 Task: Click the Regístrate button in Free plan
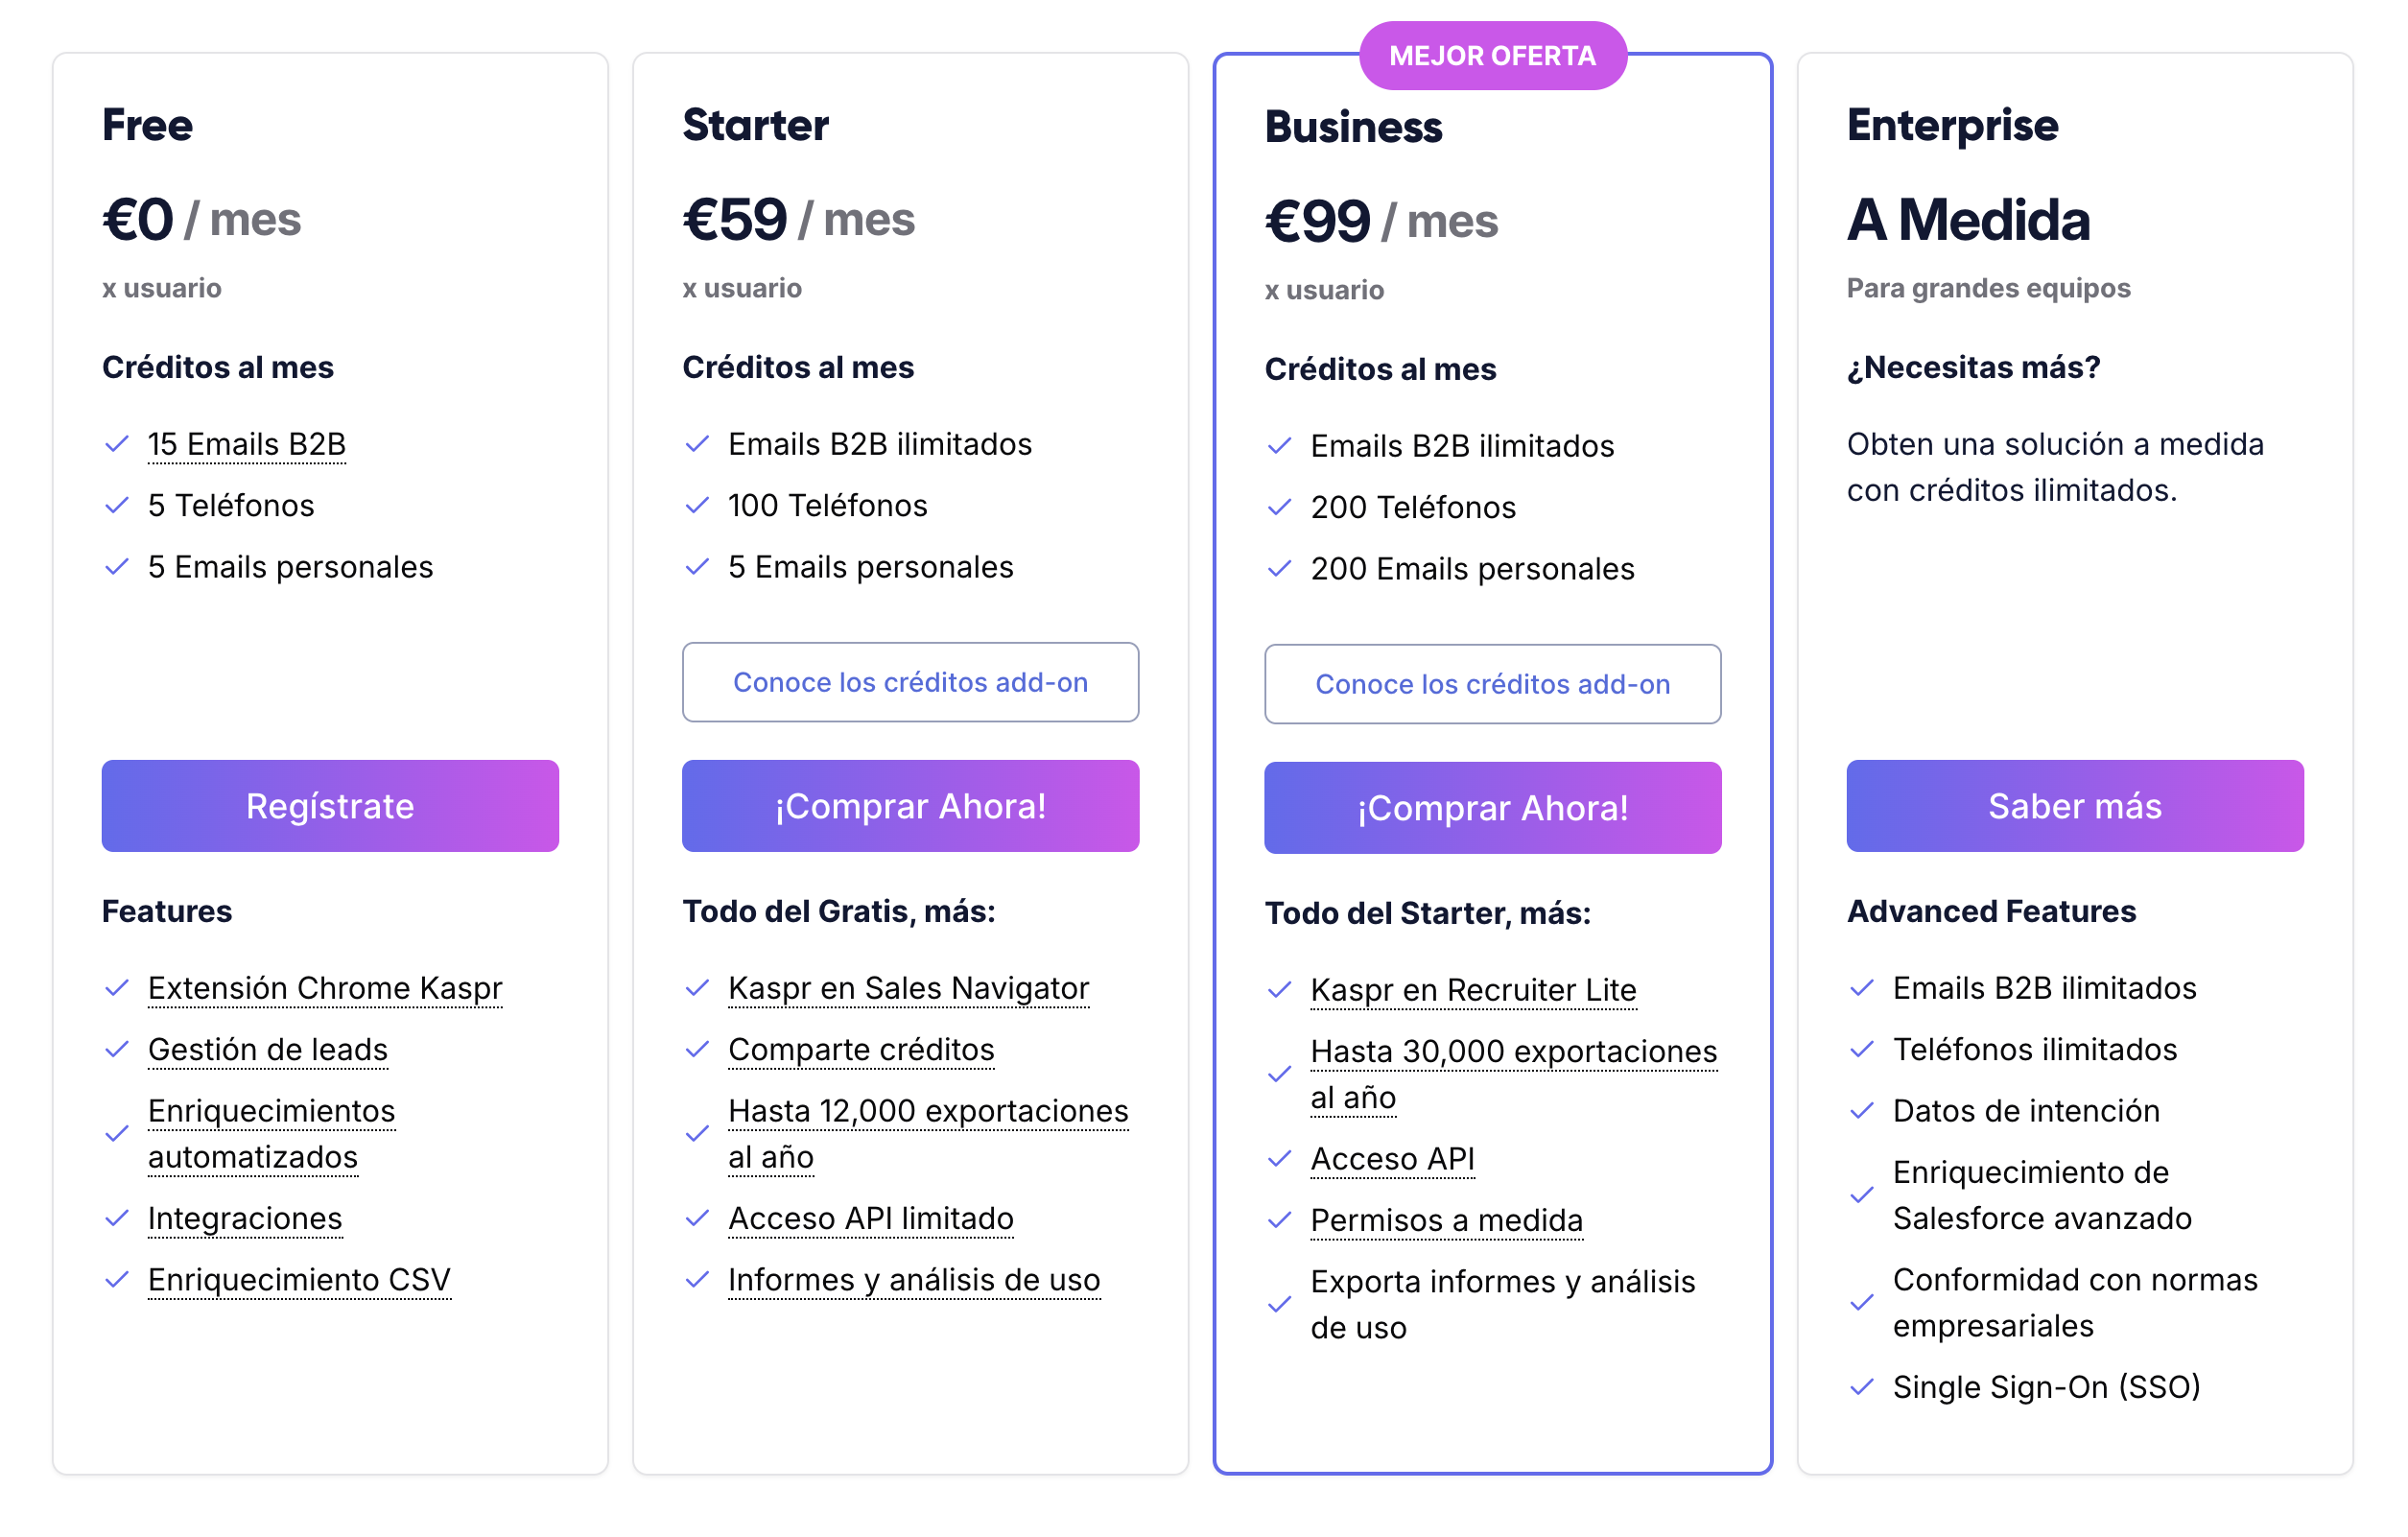(x=330, y=806)
